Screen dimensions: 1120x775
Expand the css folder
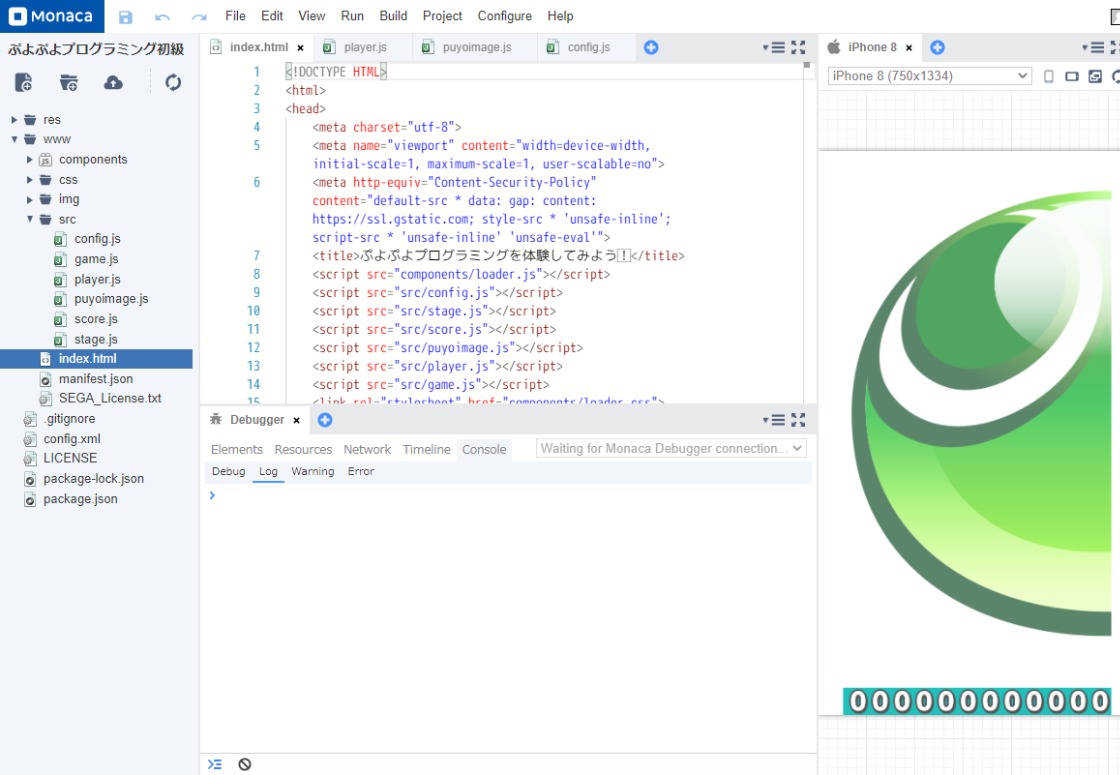pos(29,180)
